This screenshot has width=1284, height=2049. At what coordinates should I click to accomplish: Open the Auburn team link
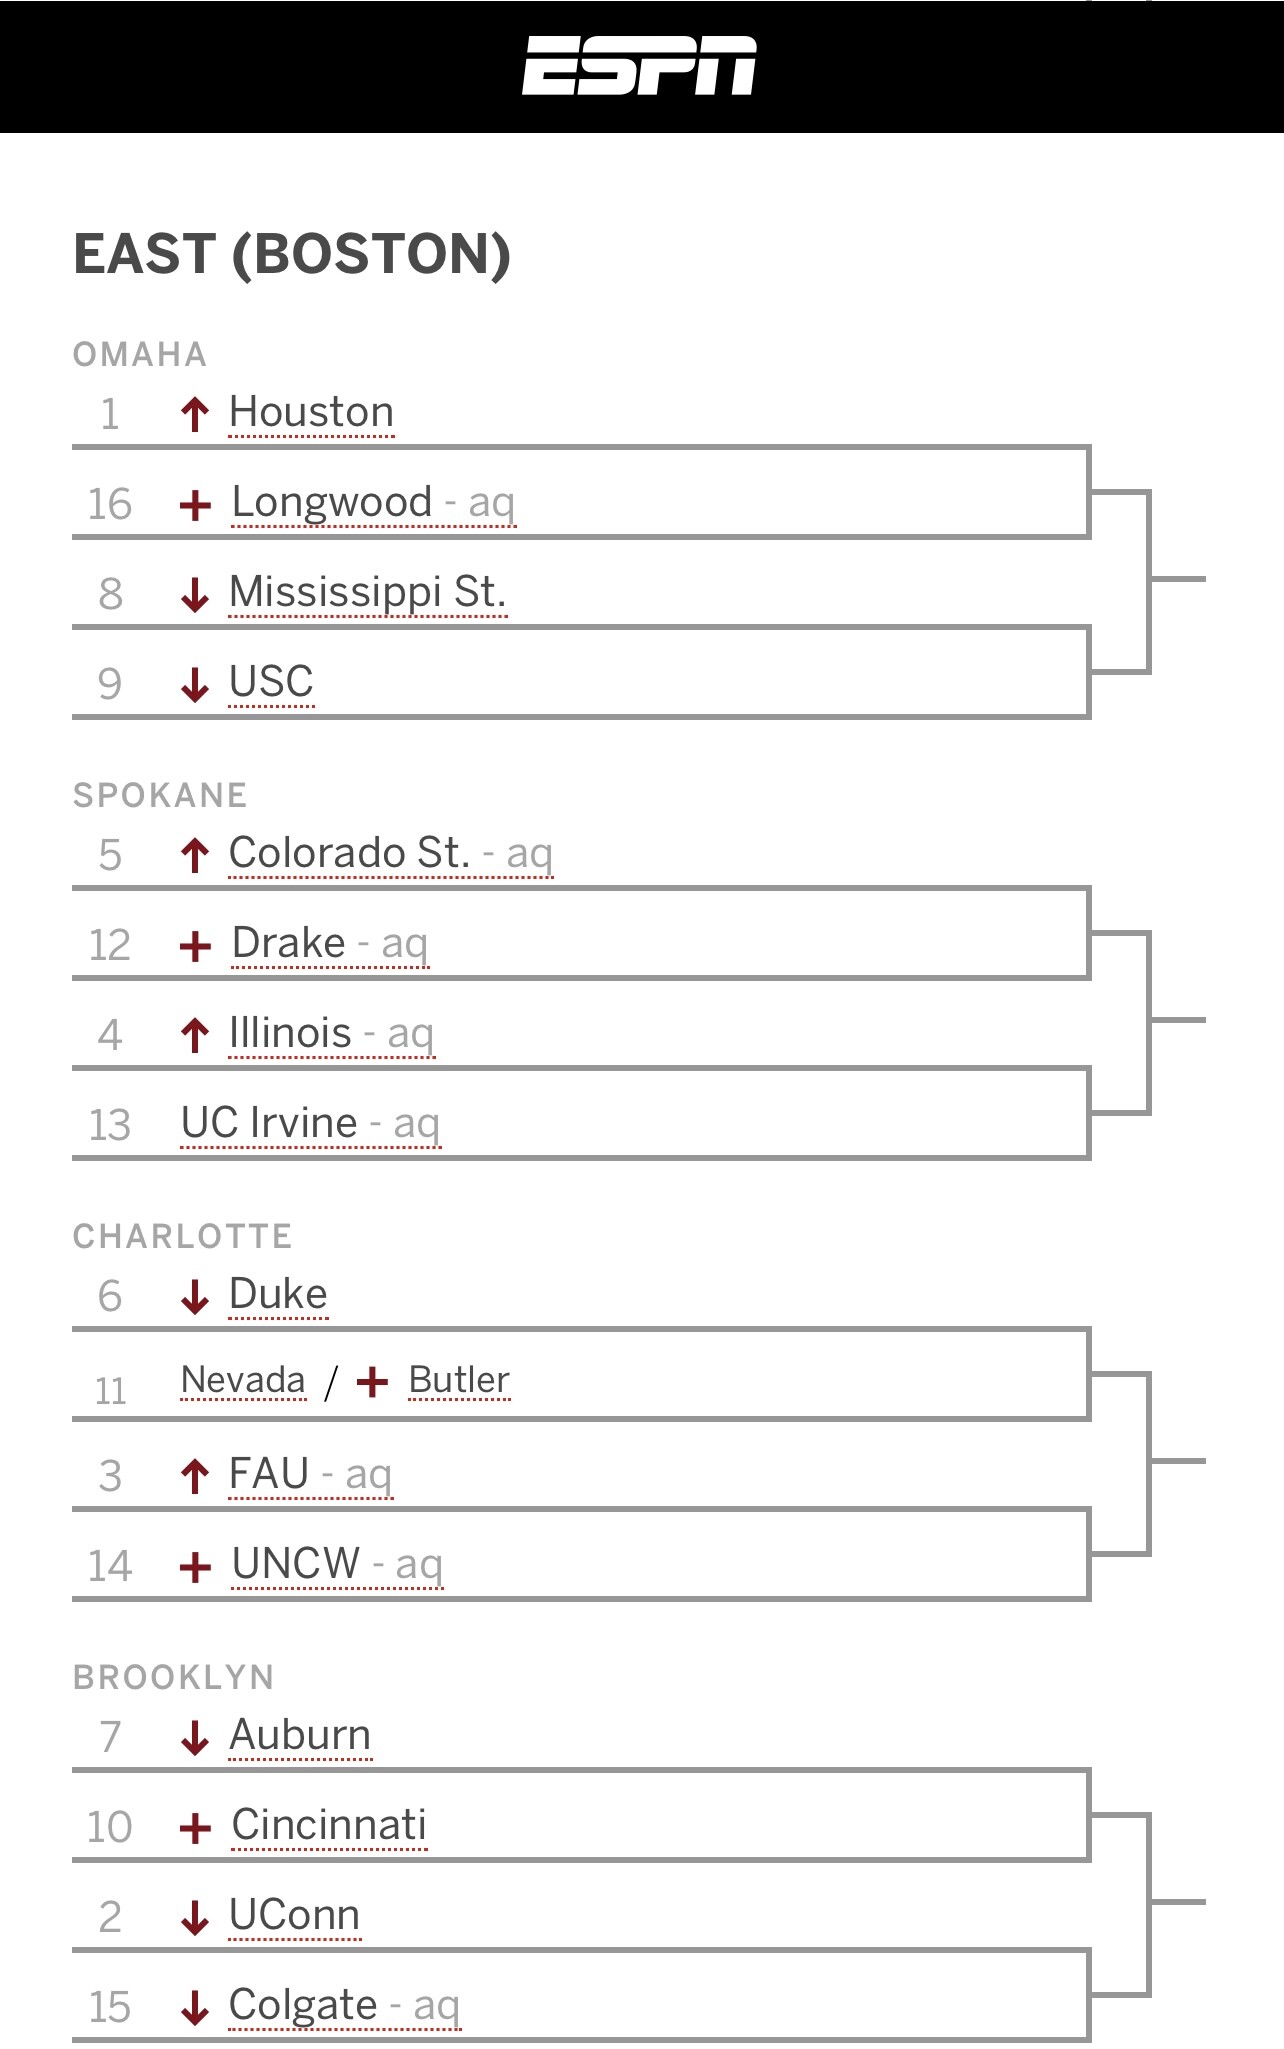[x=301, y=1736]
